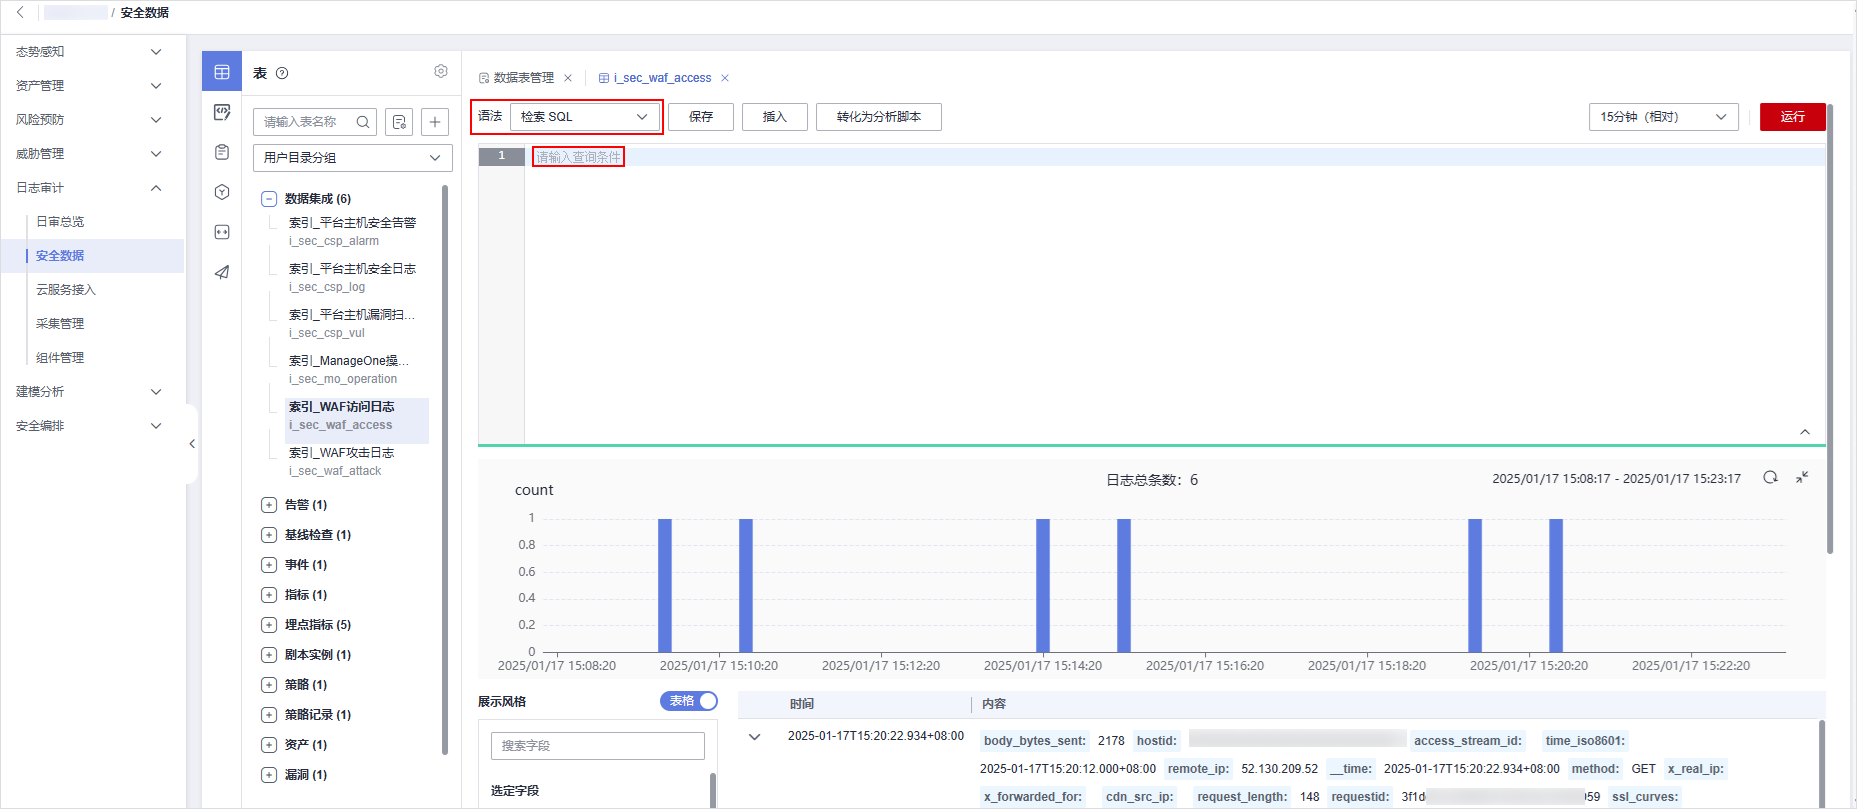The height and width of the screenshot is (809, 1857).
Task: Click the plus icon to add table
Action: 435,122
